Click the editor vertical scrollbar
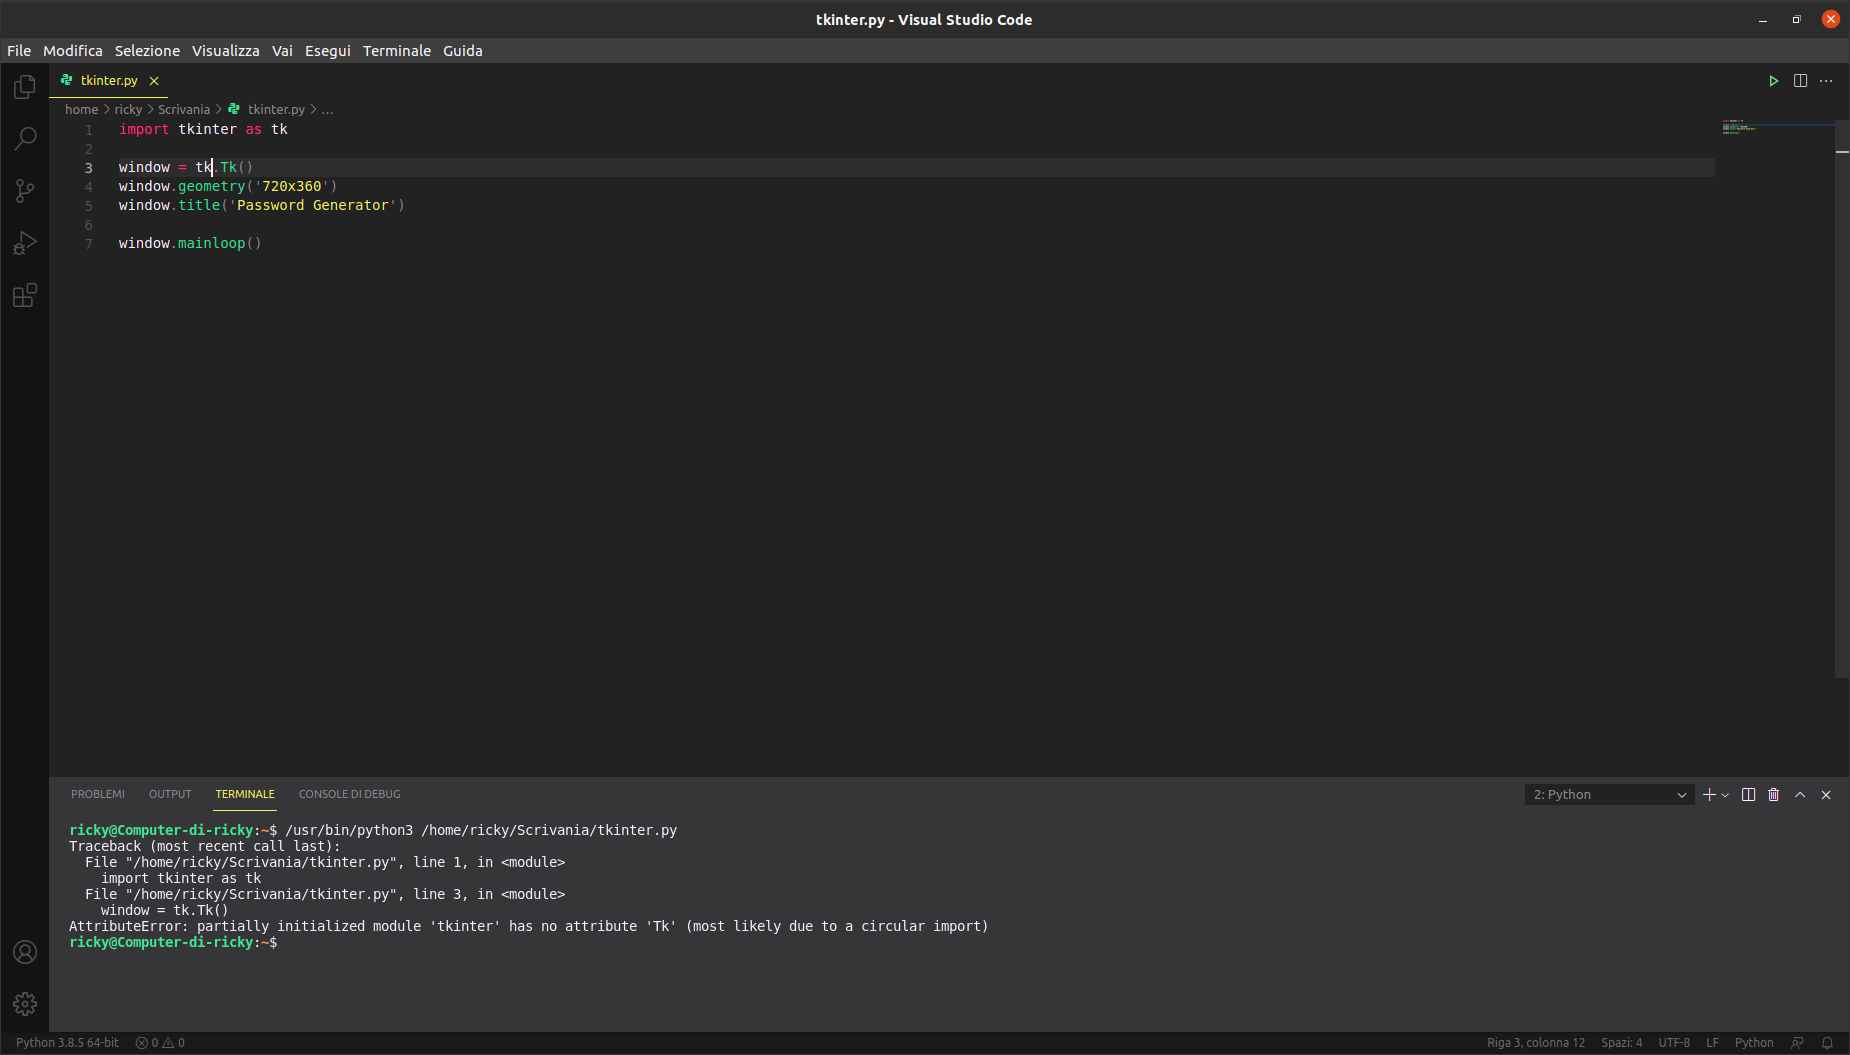The height and width of the screenshot is (1055, 1850). pos(1841,400)
